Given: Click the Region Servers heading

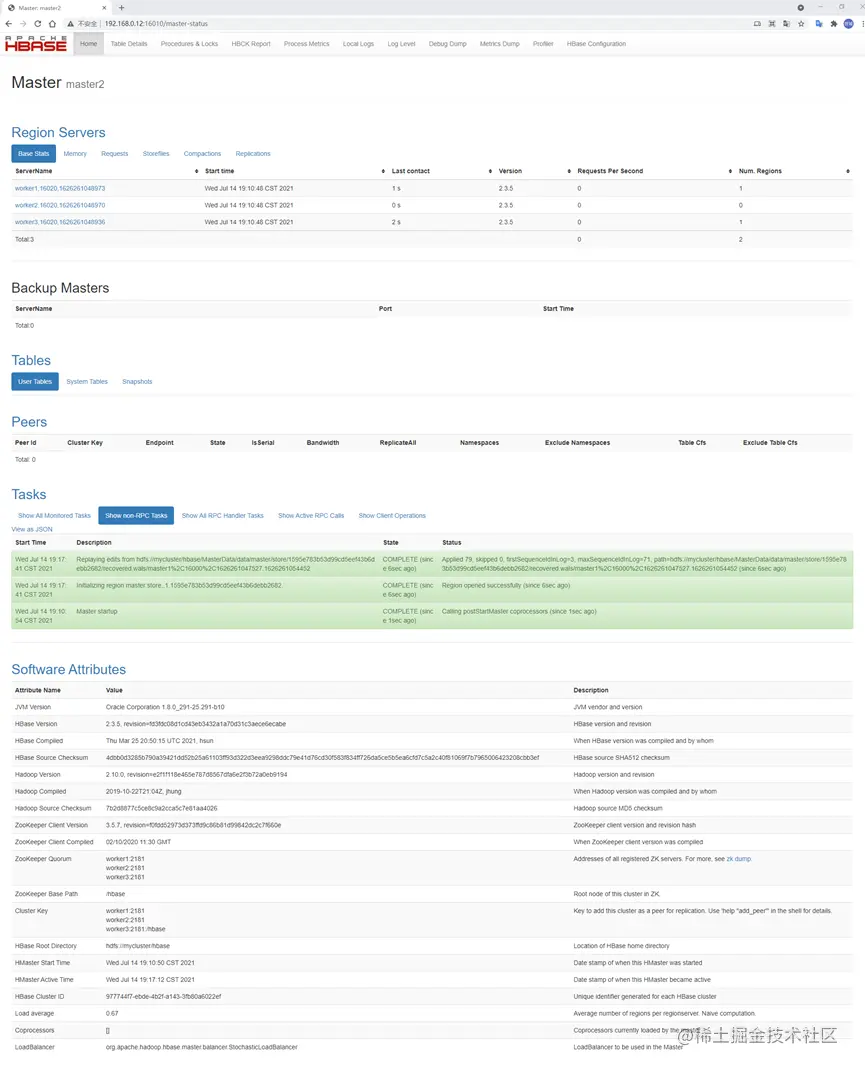Looking at the screenshot, I should [58, 133].
